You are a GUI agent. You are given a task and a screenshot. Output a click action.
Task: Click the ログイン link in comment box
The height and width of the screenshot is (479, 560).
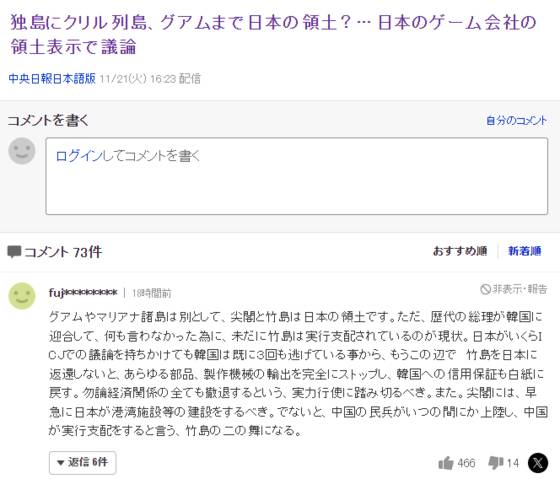[79, 156]
